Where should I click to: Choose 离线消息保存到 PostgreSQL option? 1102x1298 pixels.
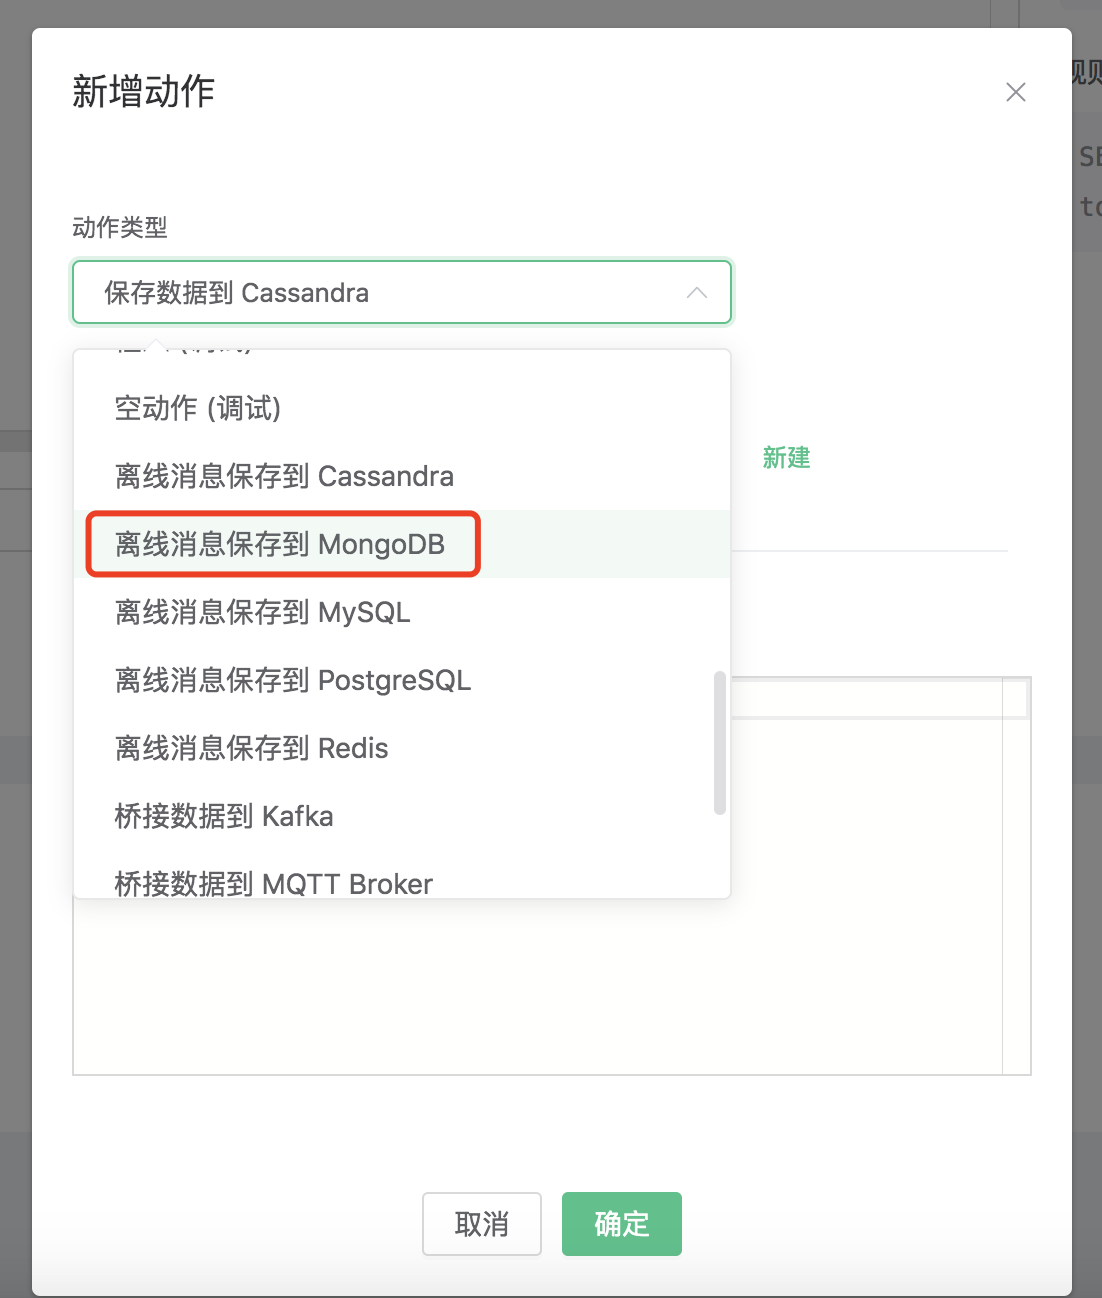[x=293, y=680]
